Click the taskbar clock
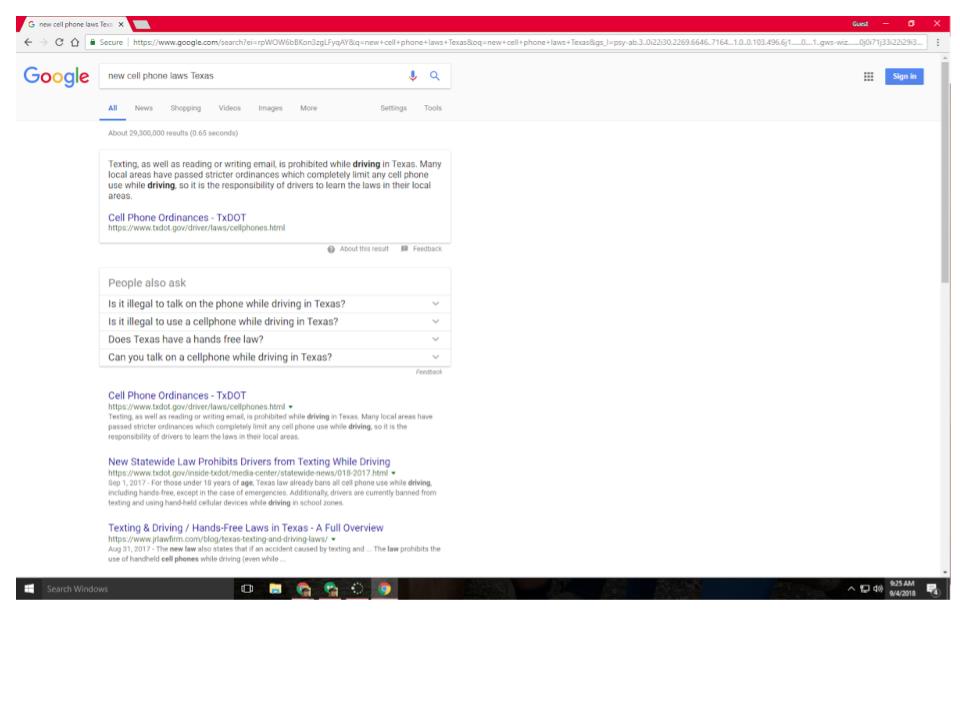Image resolution: width=960 pixels, height=720 pixels. point(902,588)
